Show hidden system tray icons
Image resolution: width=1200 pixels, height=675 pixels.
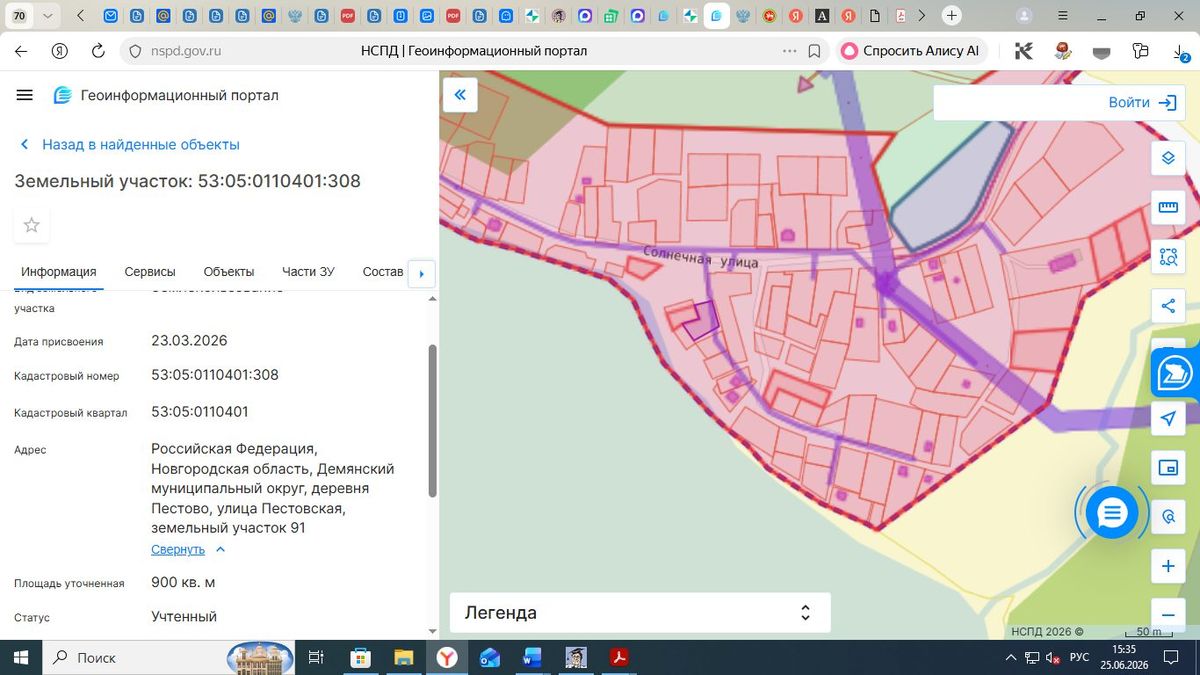(x=1009, y=657)
